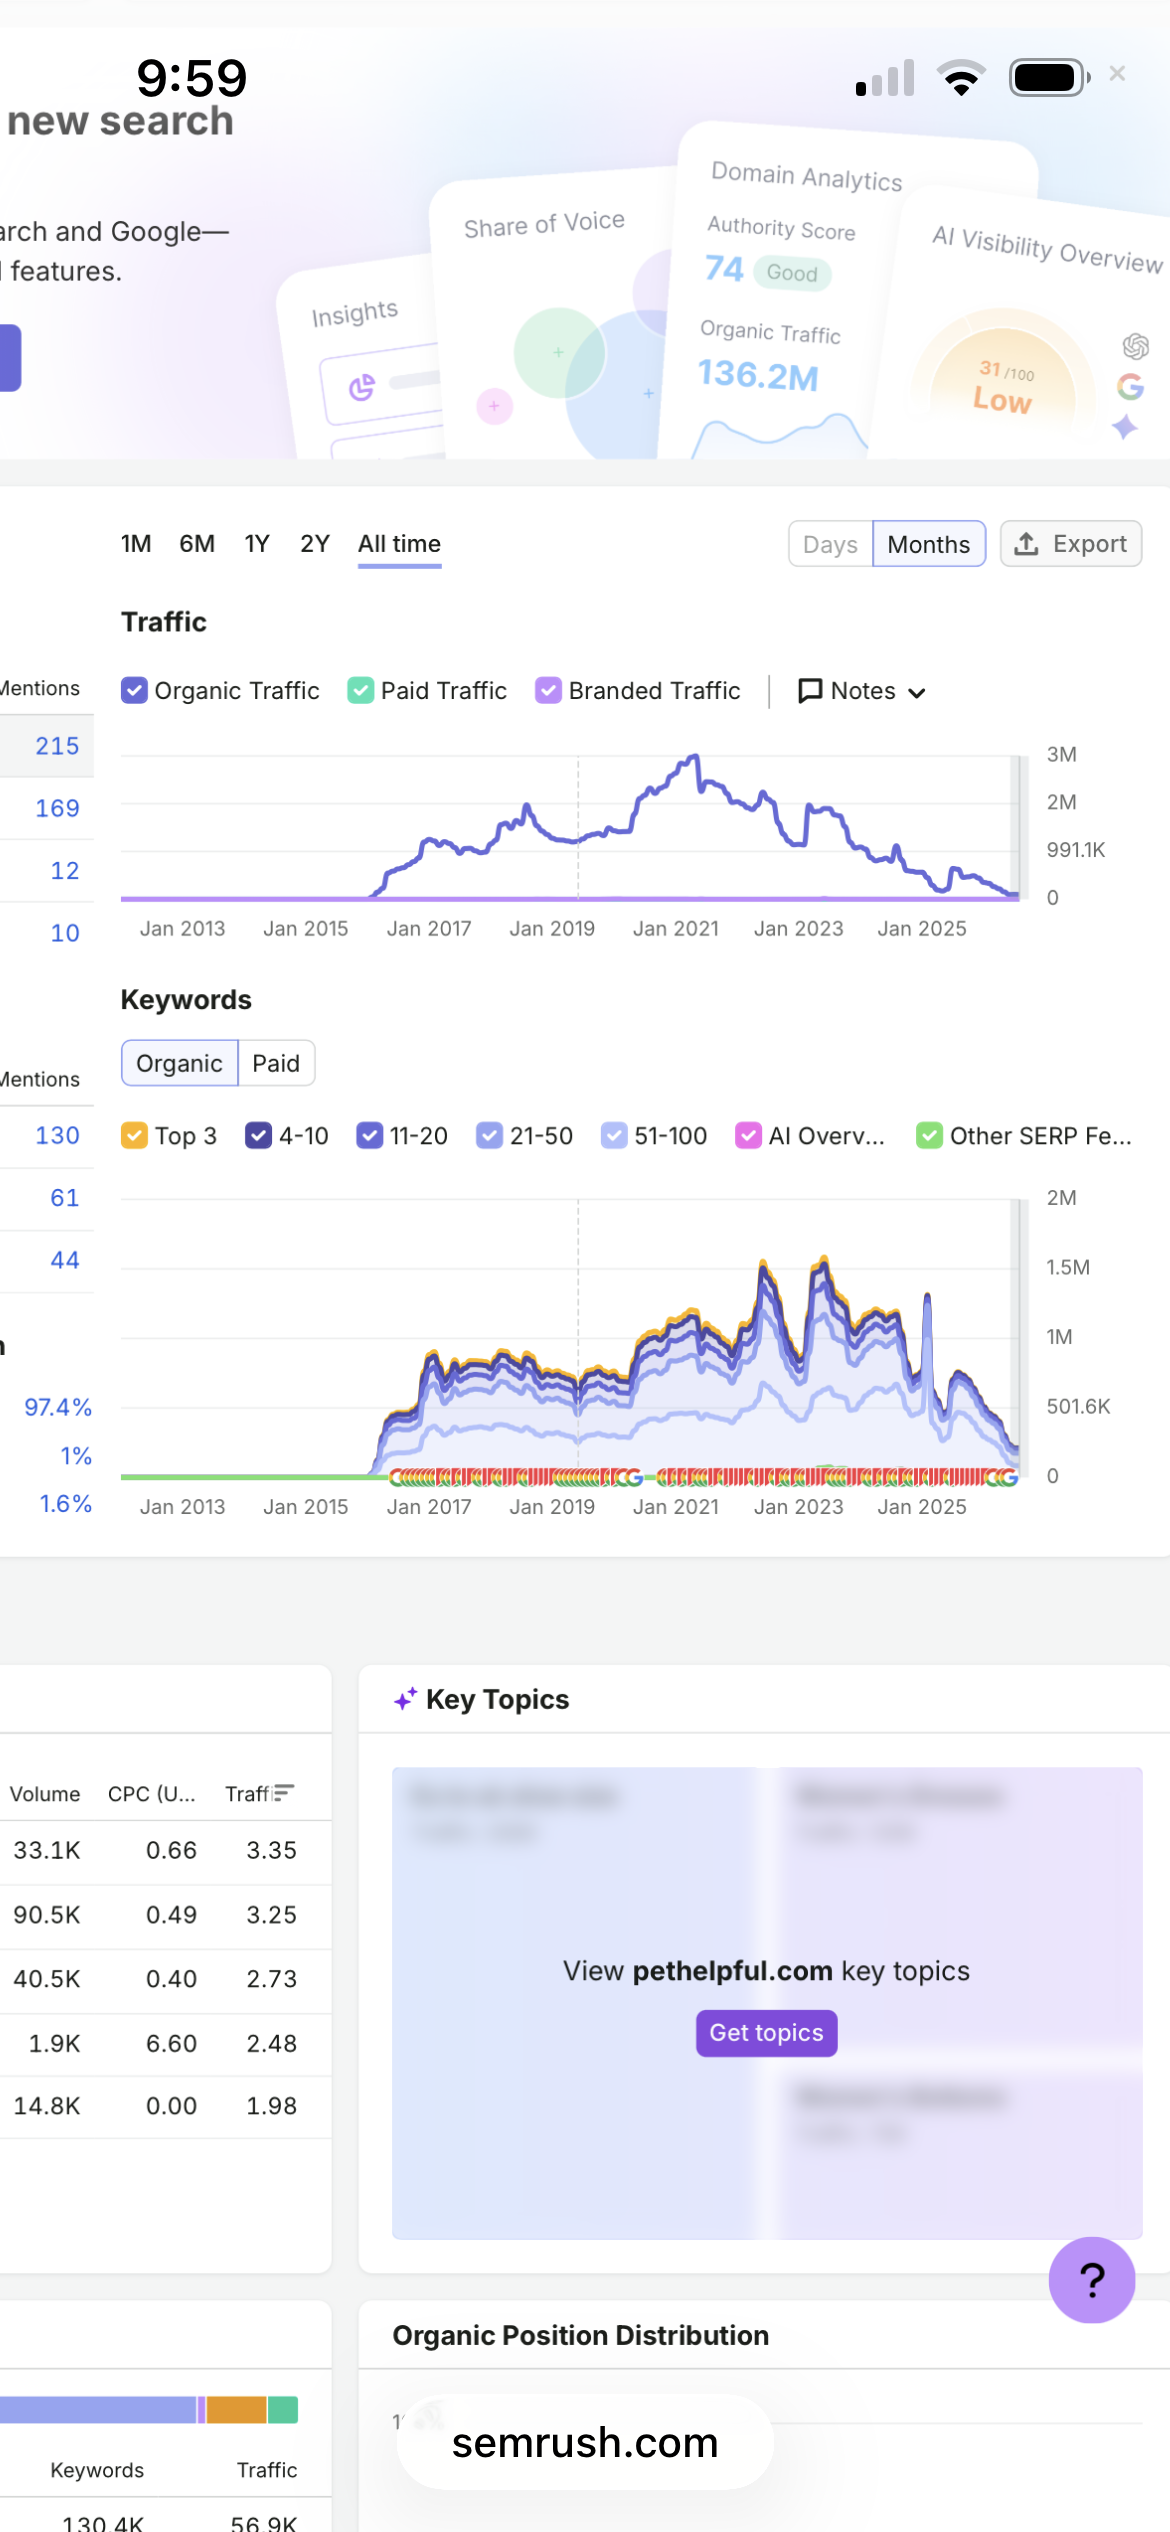Expand the Notes dropdown chevron
1170x2532 pixels.
(x=917, y=693)
